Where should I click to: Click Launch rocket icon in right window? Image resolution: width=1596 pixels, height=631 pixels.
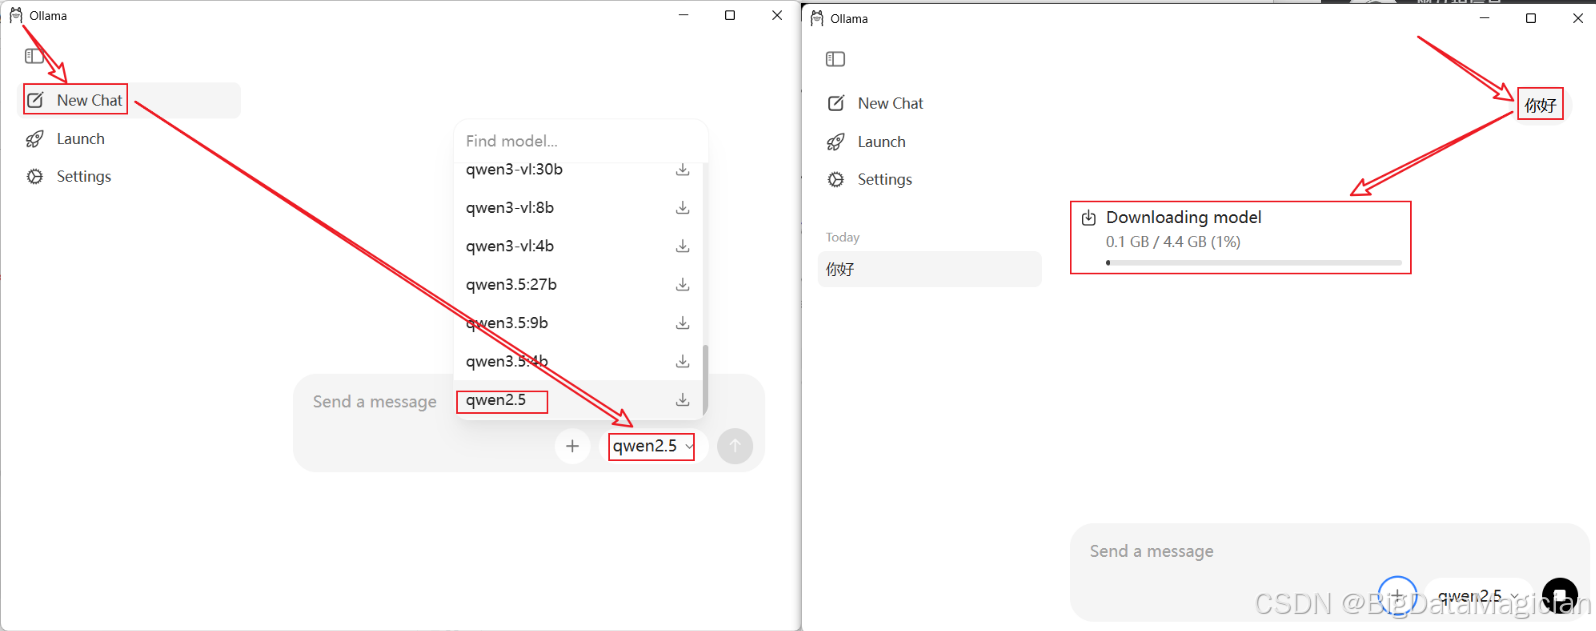click(836, 142)
